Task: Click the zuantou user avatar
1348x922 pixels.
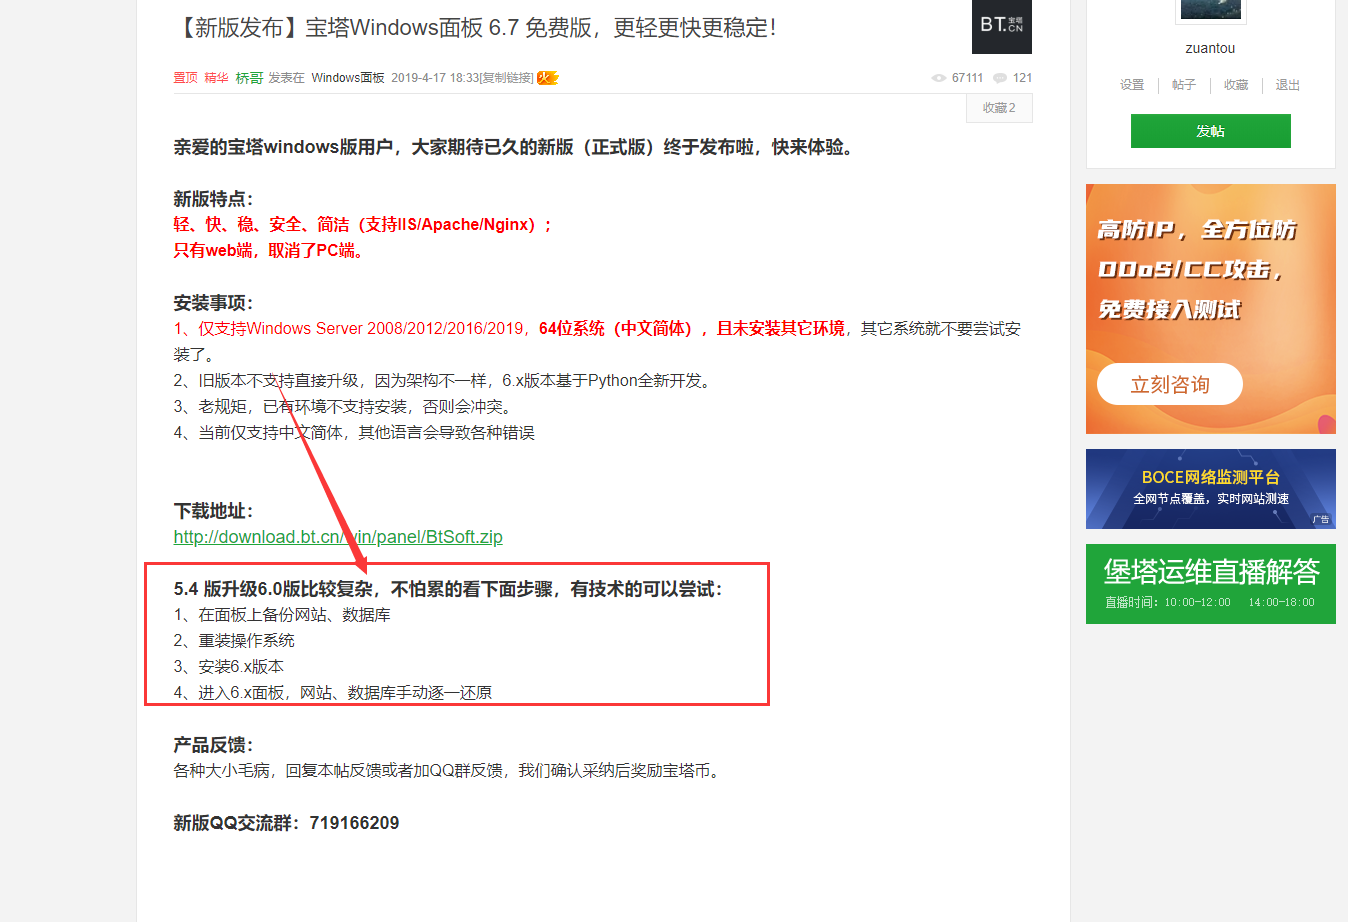Action: [1211, 10]
